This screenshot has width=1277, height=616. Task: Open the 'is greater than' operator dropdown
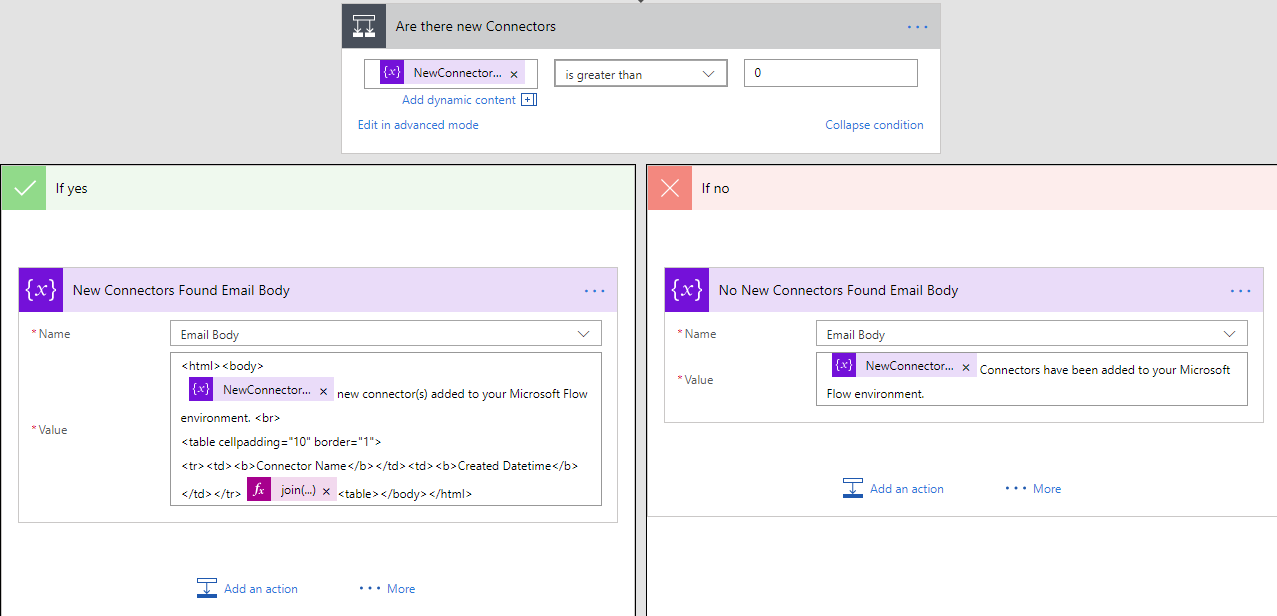pyautogui.click(x=640, y=74)
